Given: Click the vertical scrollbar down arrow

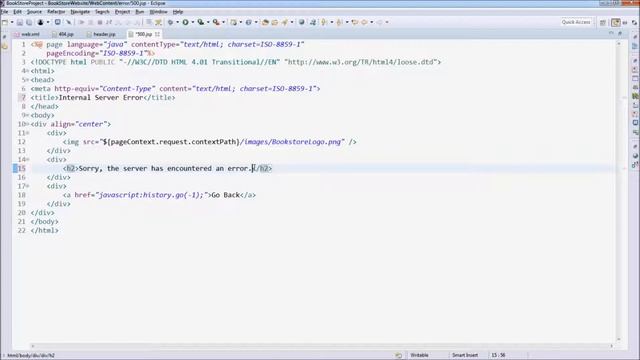Looking at the screenshot, I should (x=619, y=339).
